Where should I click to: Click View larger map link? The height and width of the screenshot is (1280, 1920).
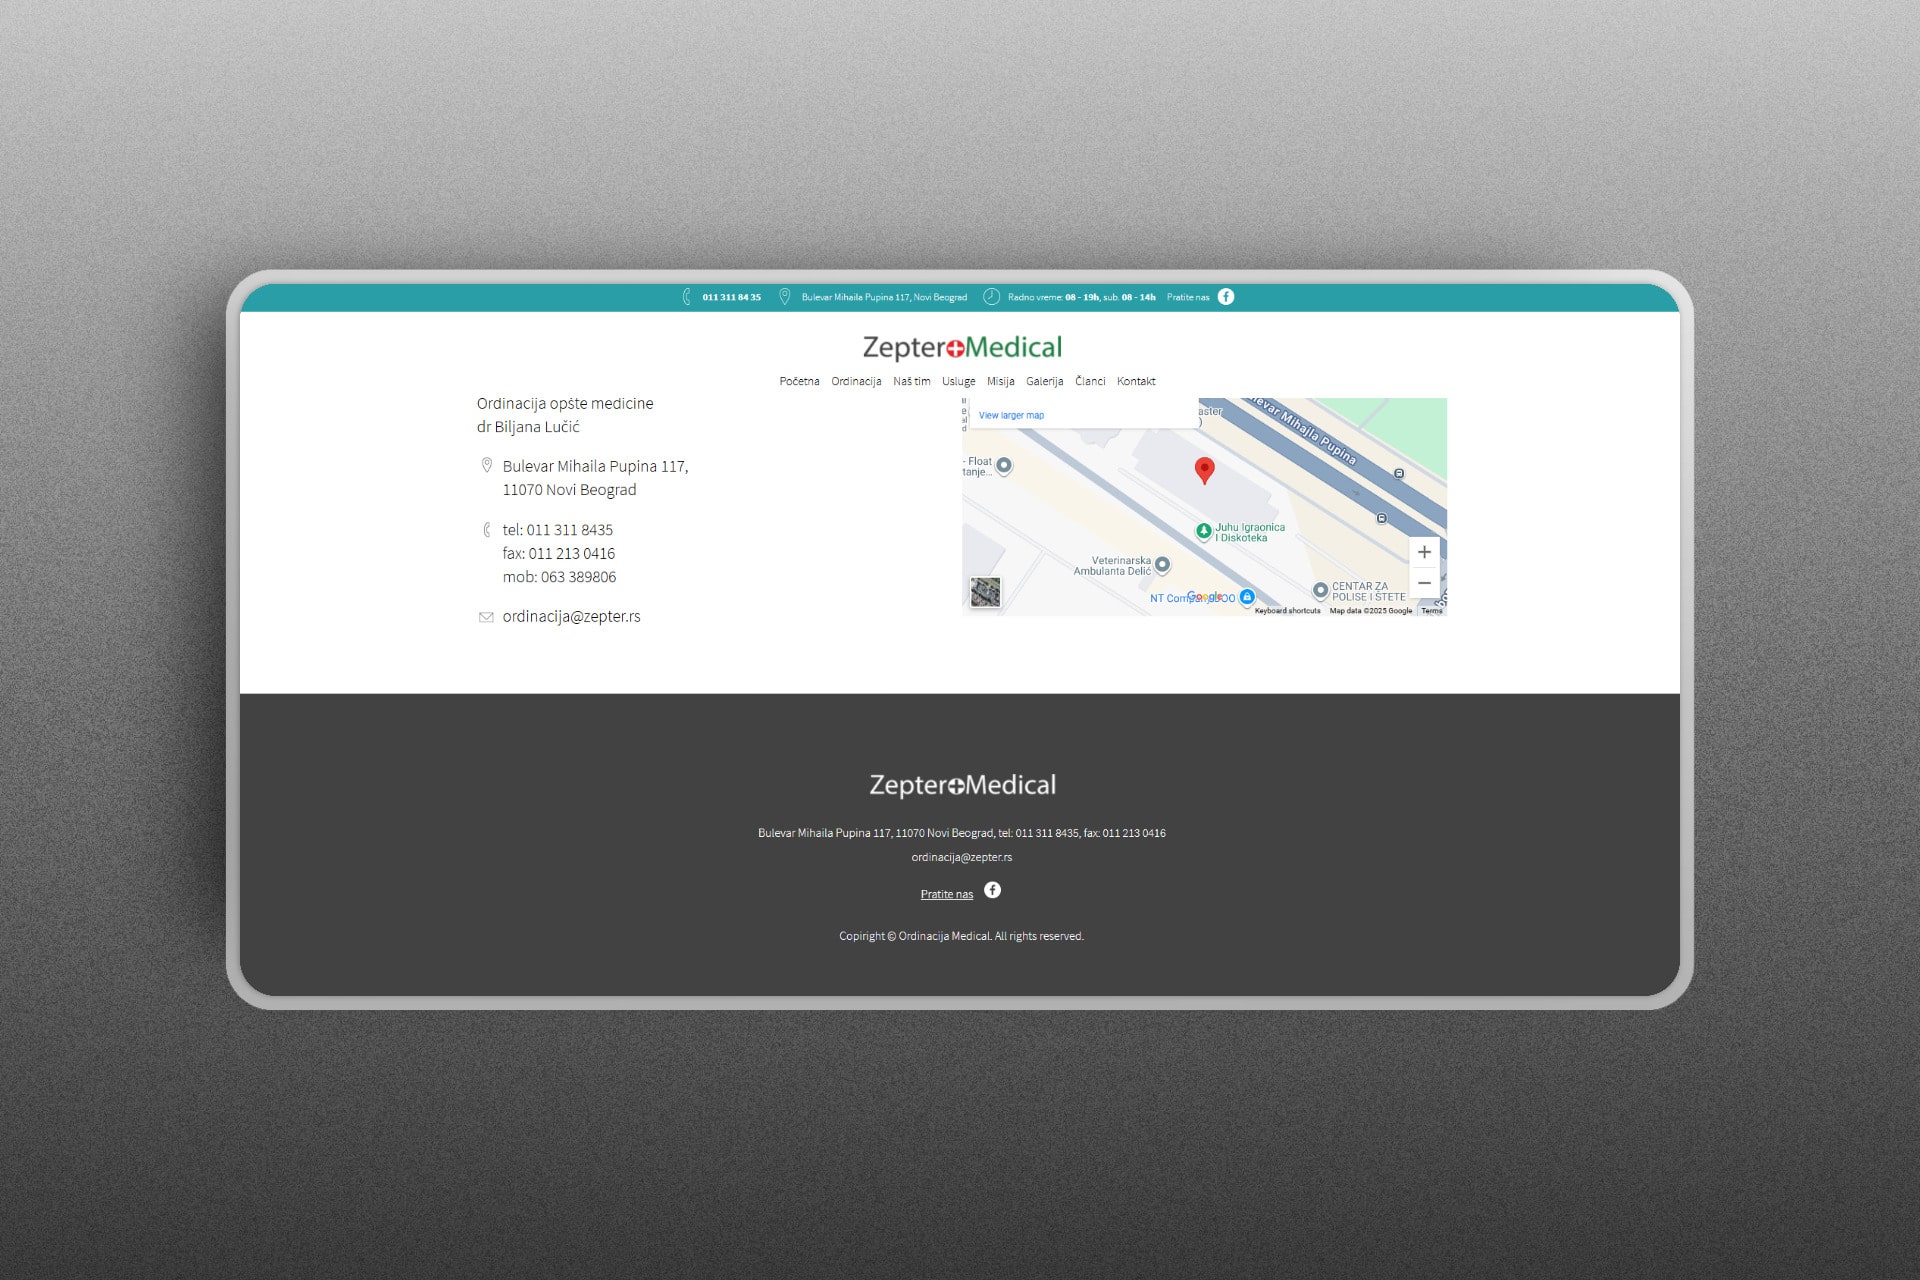pos(1011,415)
